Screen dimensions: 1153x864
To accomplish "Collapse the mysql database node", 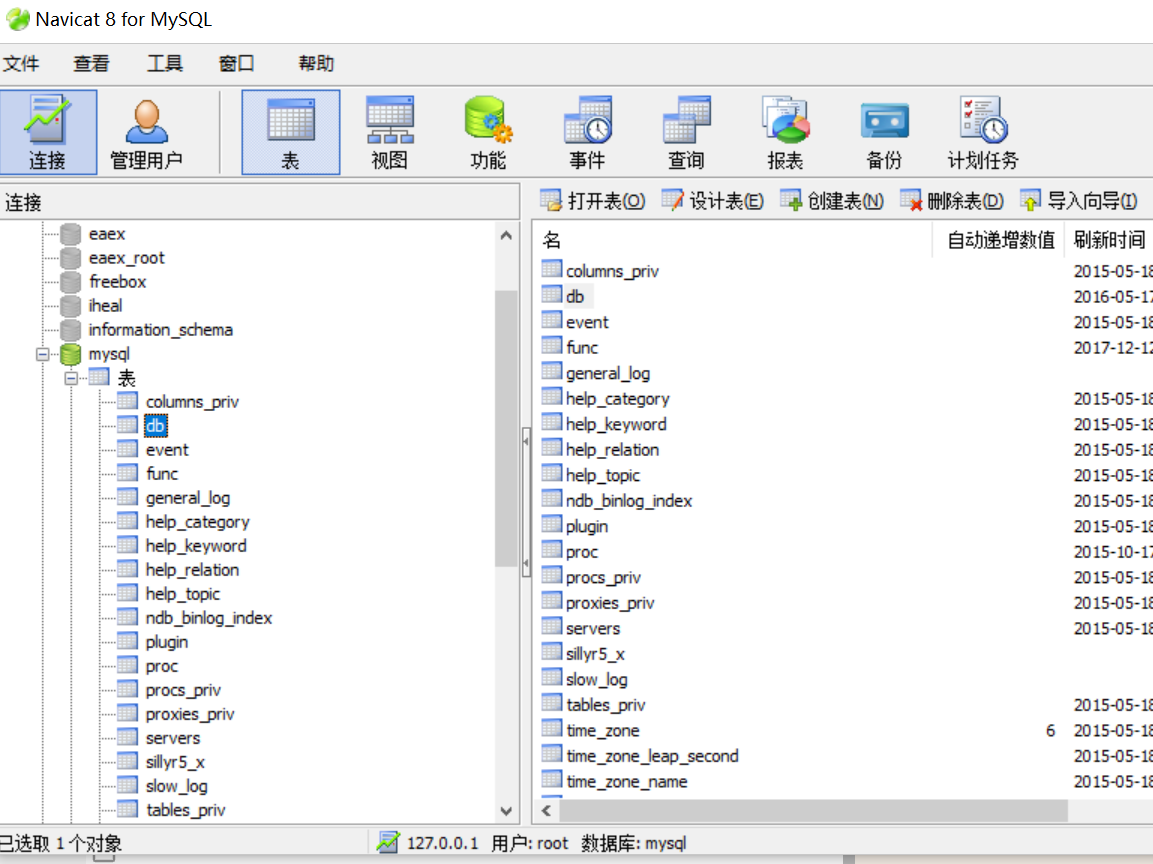I will pos(43,354).
